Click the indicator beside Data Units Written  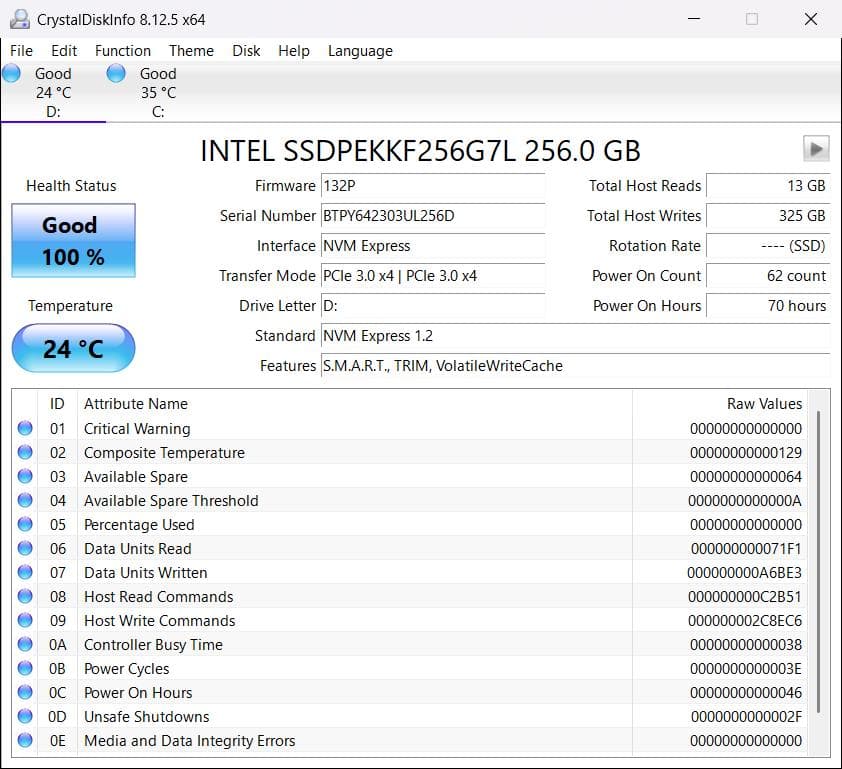pyautogui.click(x=24, y=572)
